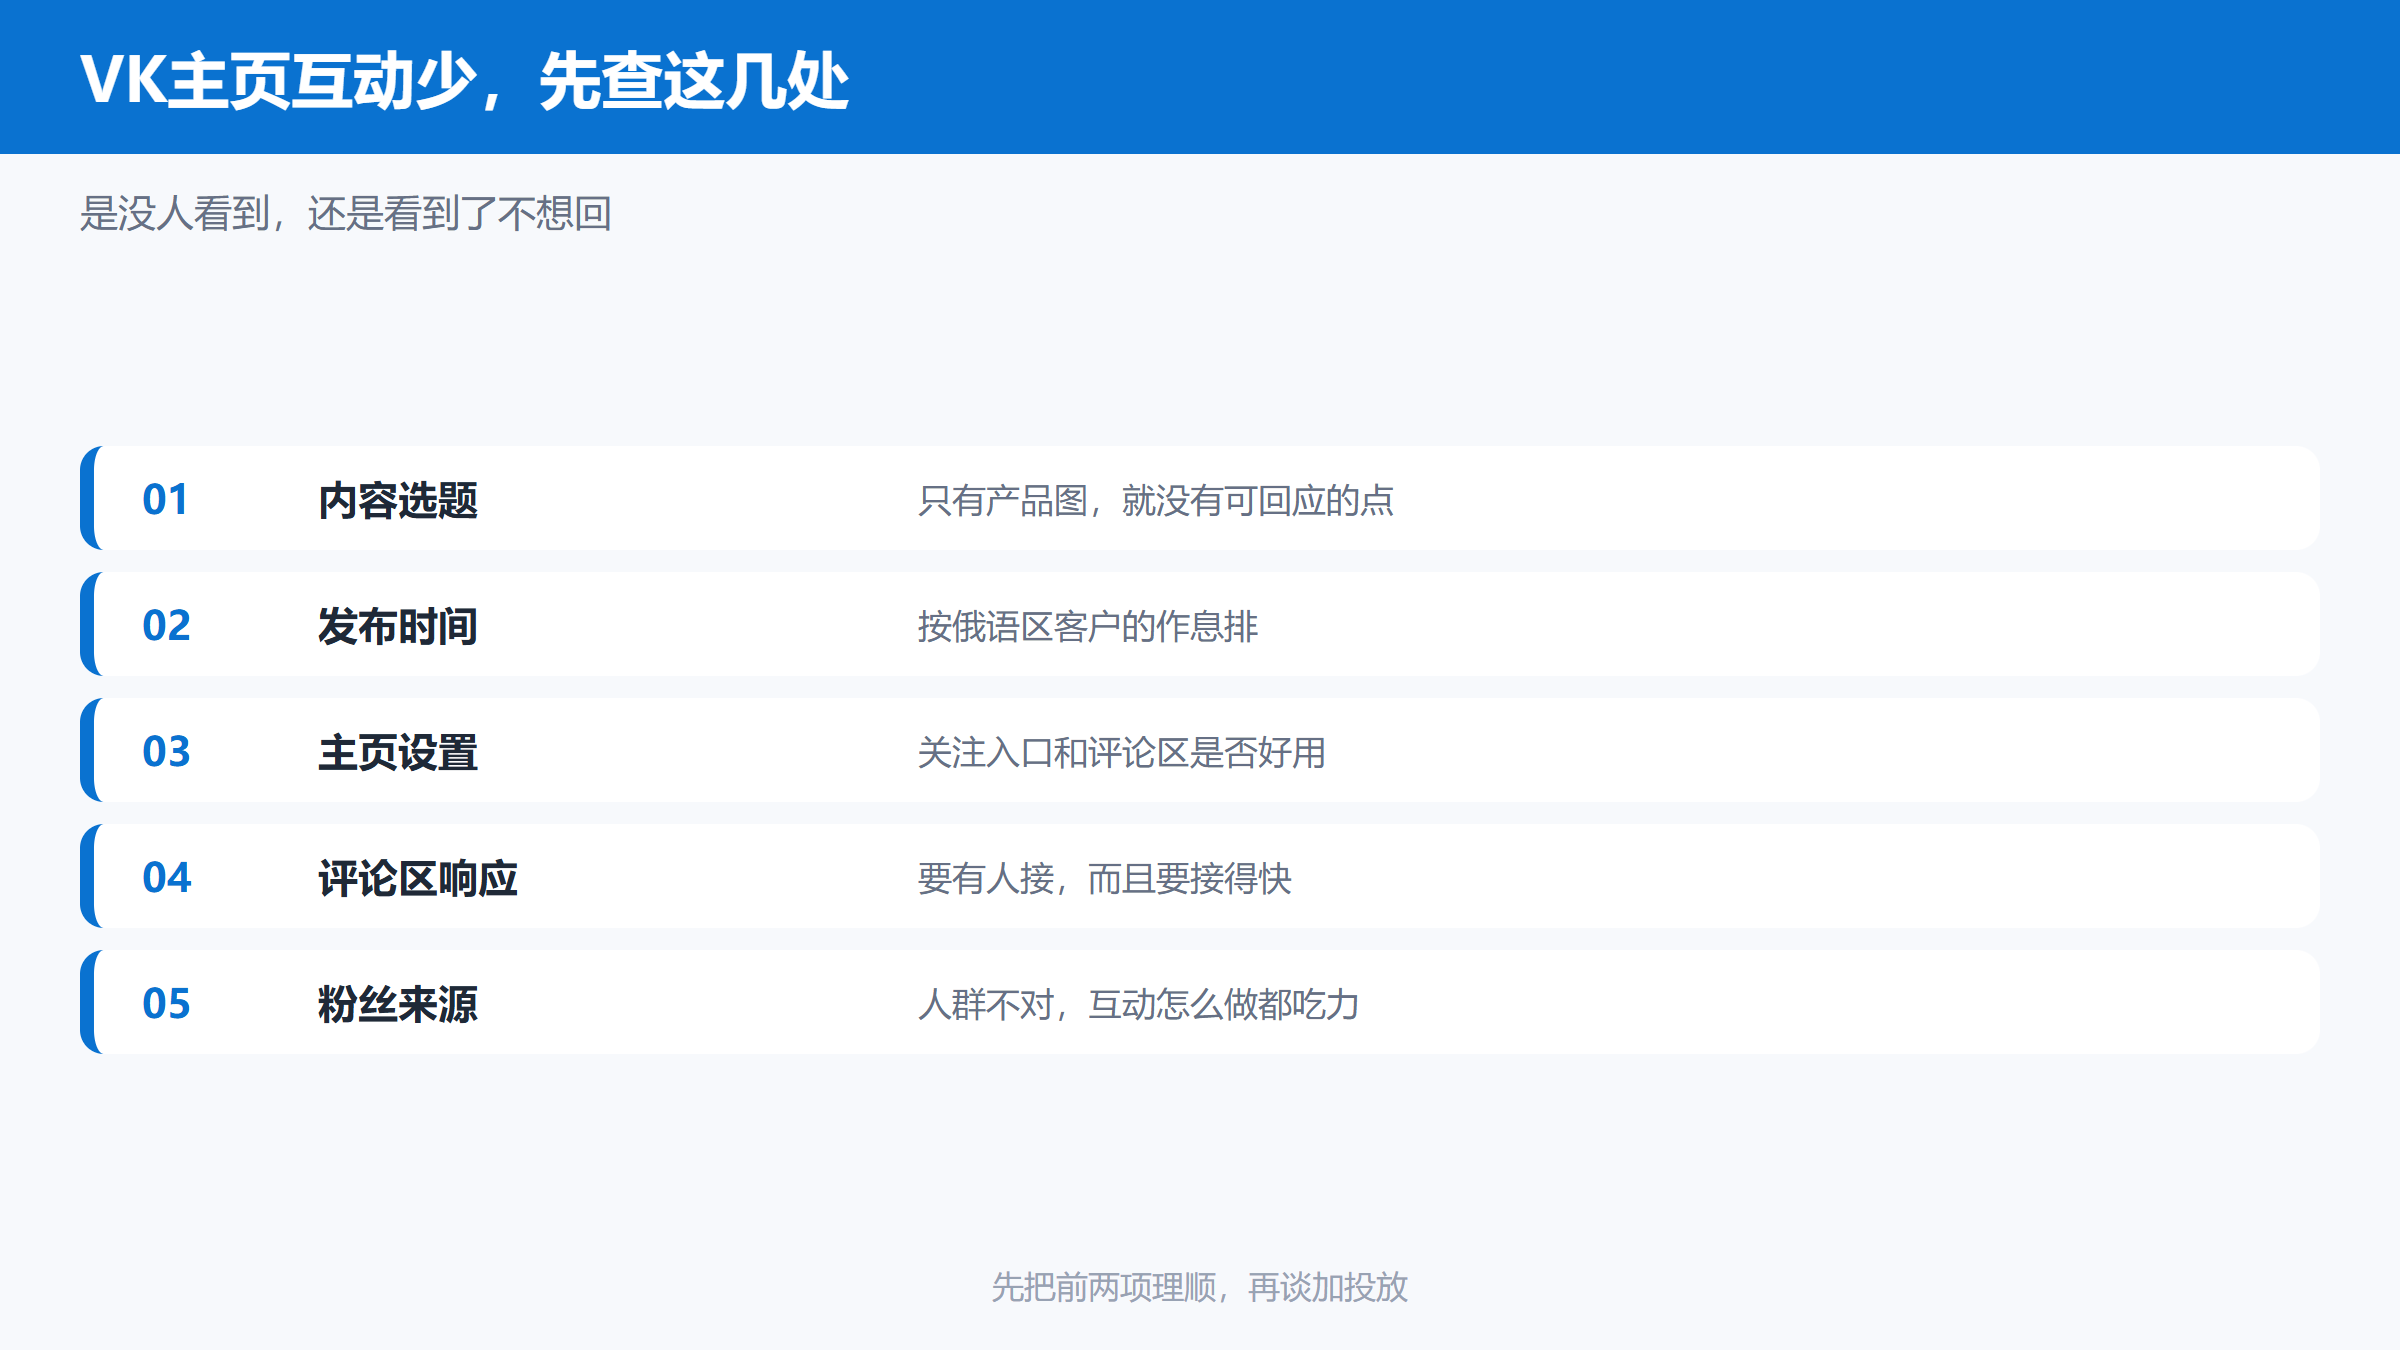Click the text '关注入口和评论区是否好用'

(1122, 752)
